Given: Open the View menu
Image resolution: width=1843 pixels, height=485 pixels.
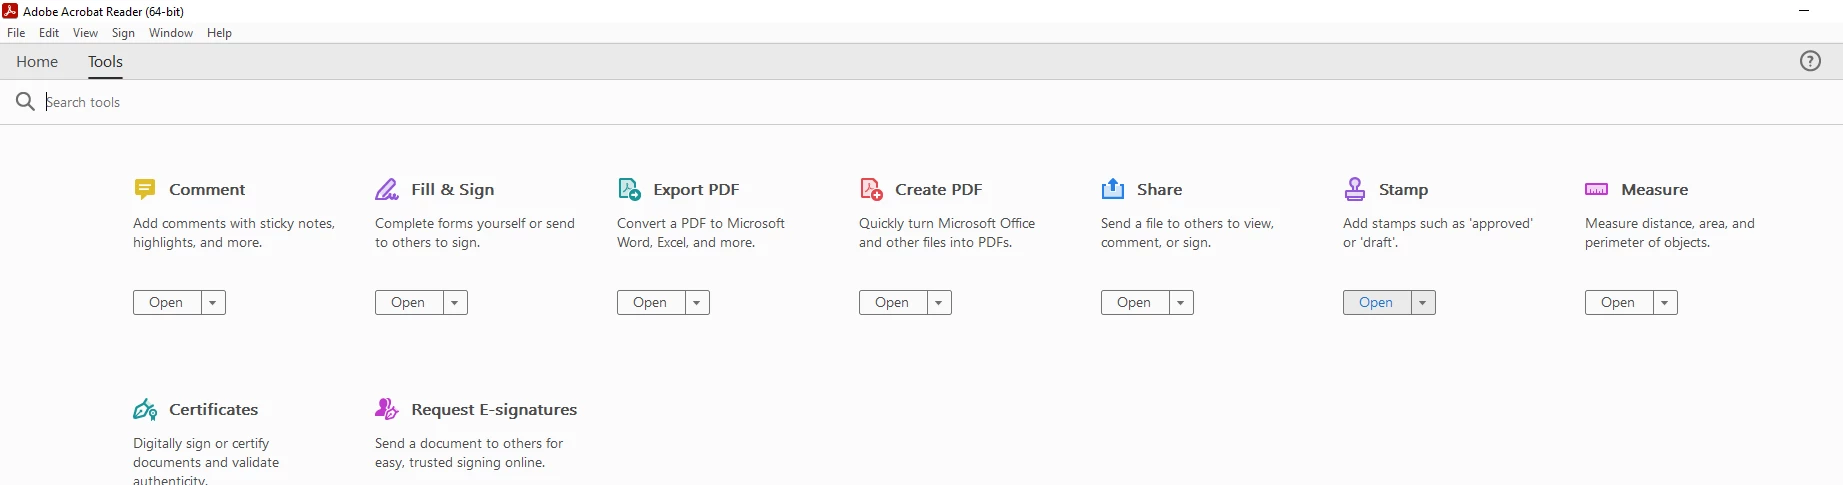Looking at the screenshot, I should (85, 33).
